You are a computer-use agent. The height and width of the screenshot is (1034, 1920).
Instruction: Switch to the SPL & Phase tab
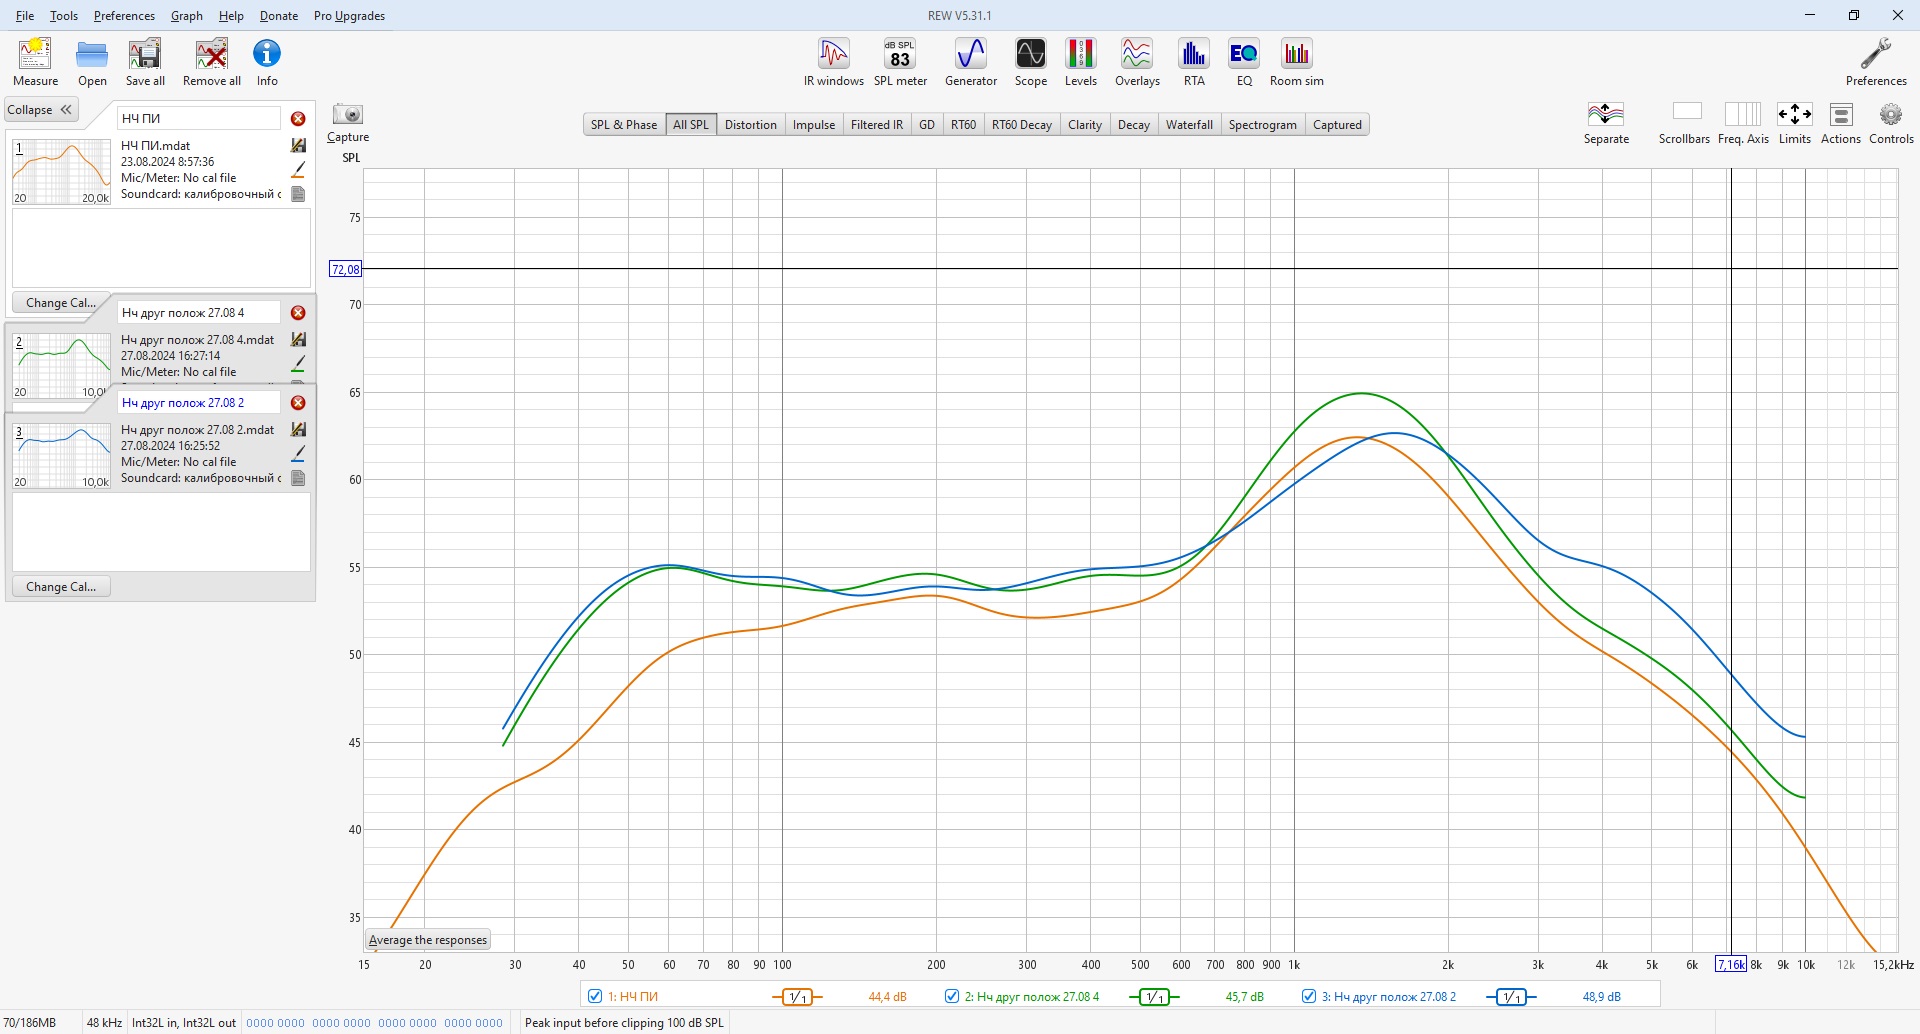pos(624,125)
